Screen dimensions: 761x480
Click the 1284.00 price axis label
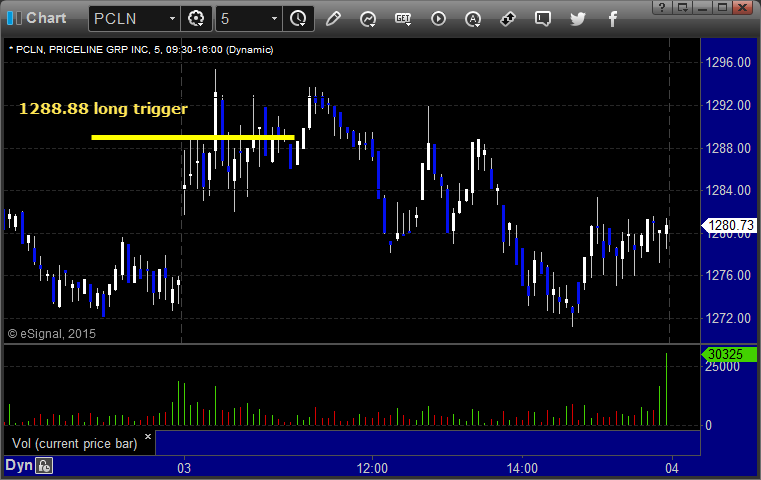point(728,190)
